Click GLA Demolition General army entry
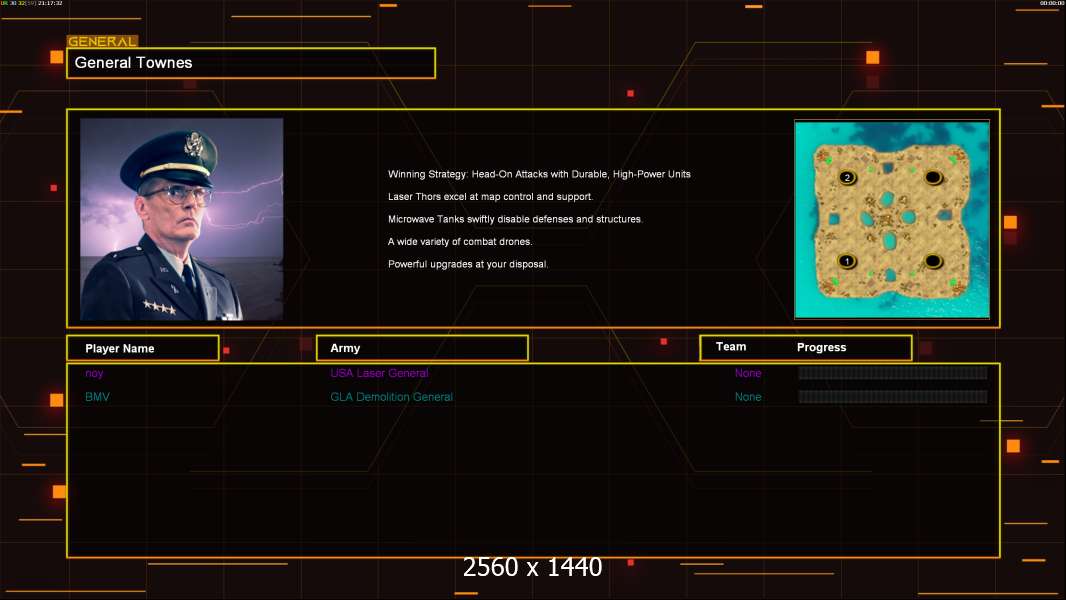The image size is (1066, 600). 392,397
